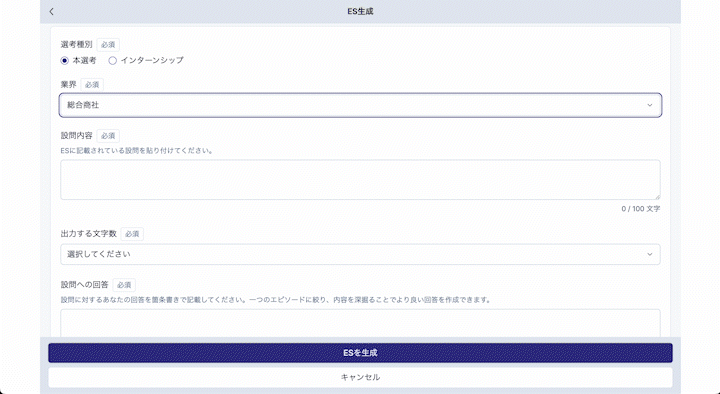Click the chevron arrow in 総合商社 dropdown

click(x=650, y=105)
